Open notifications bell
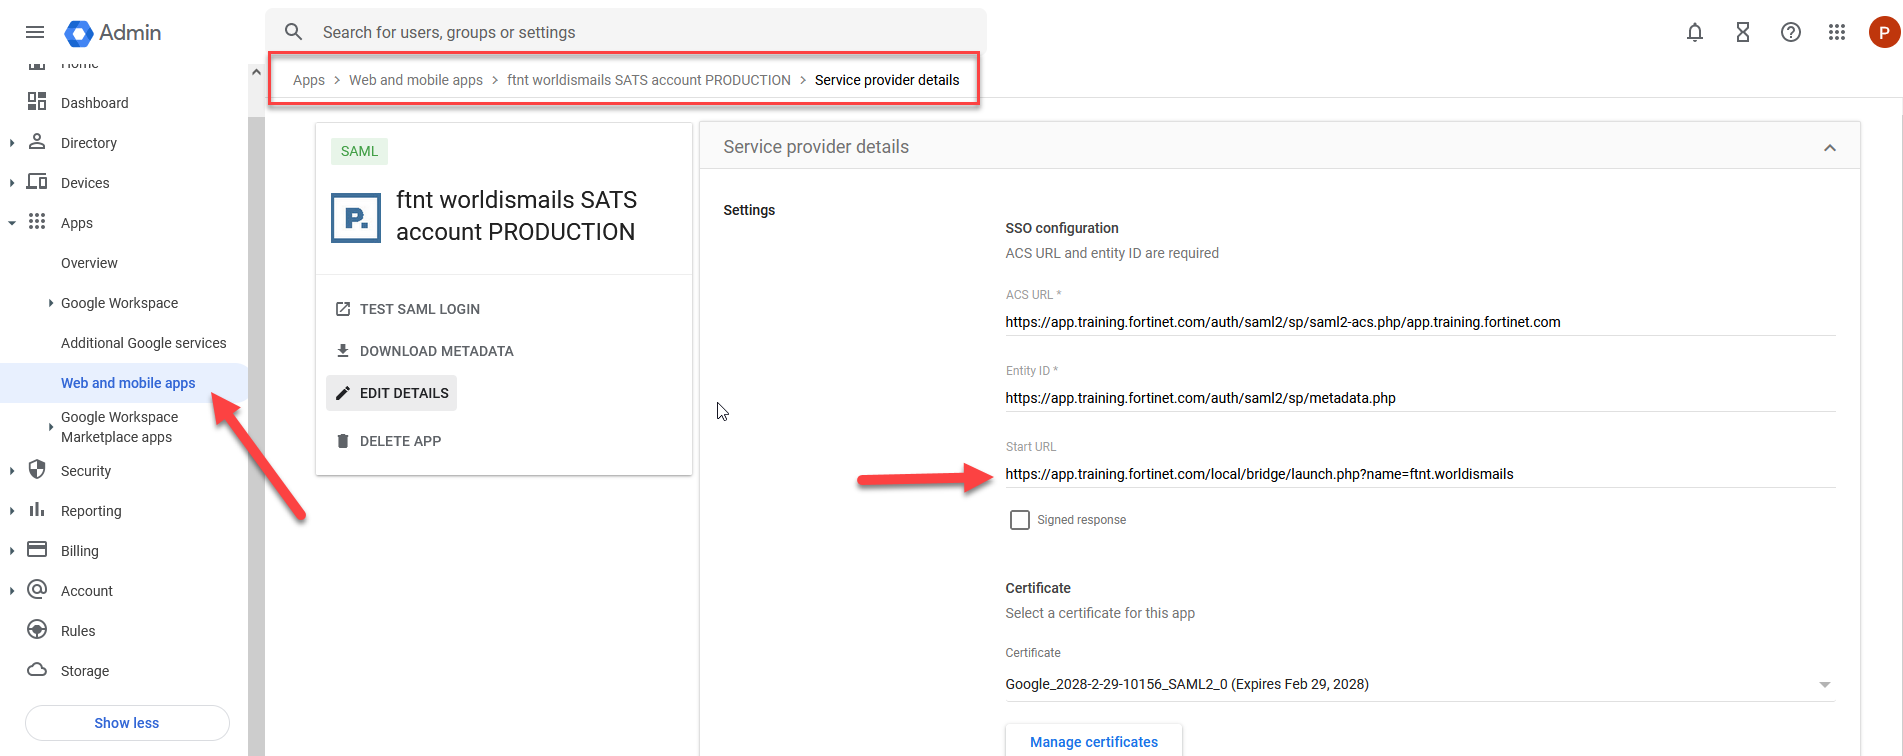This screenshot has height=756, width=1903. point(1695,32)
